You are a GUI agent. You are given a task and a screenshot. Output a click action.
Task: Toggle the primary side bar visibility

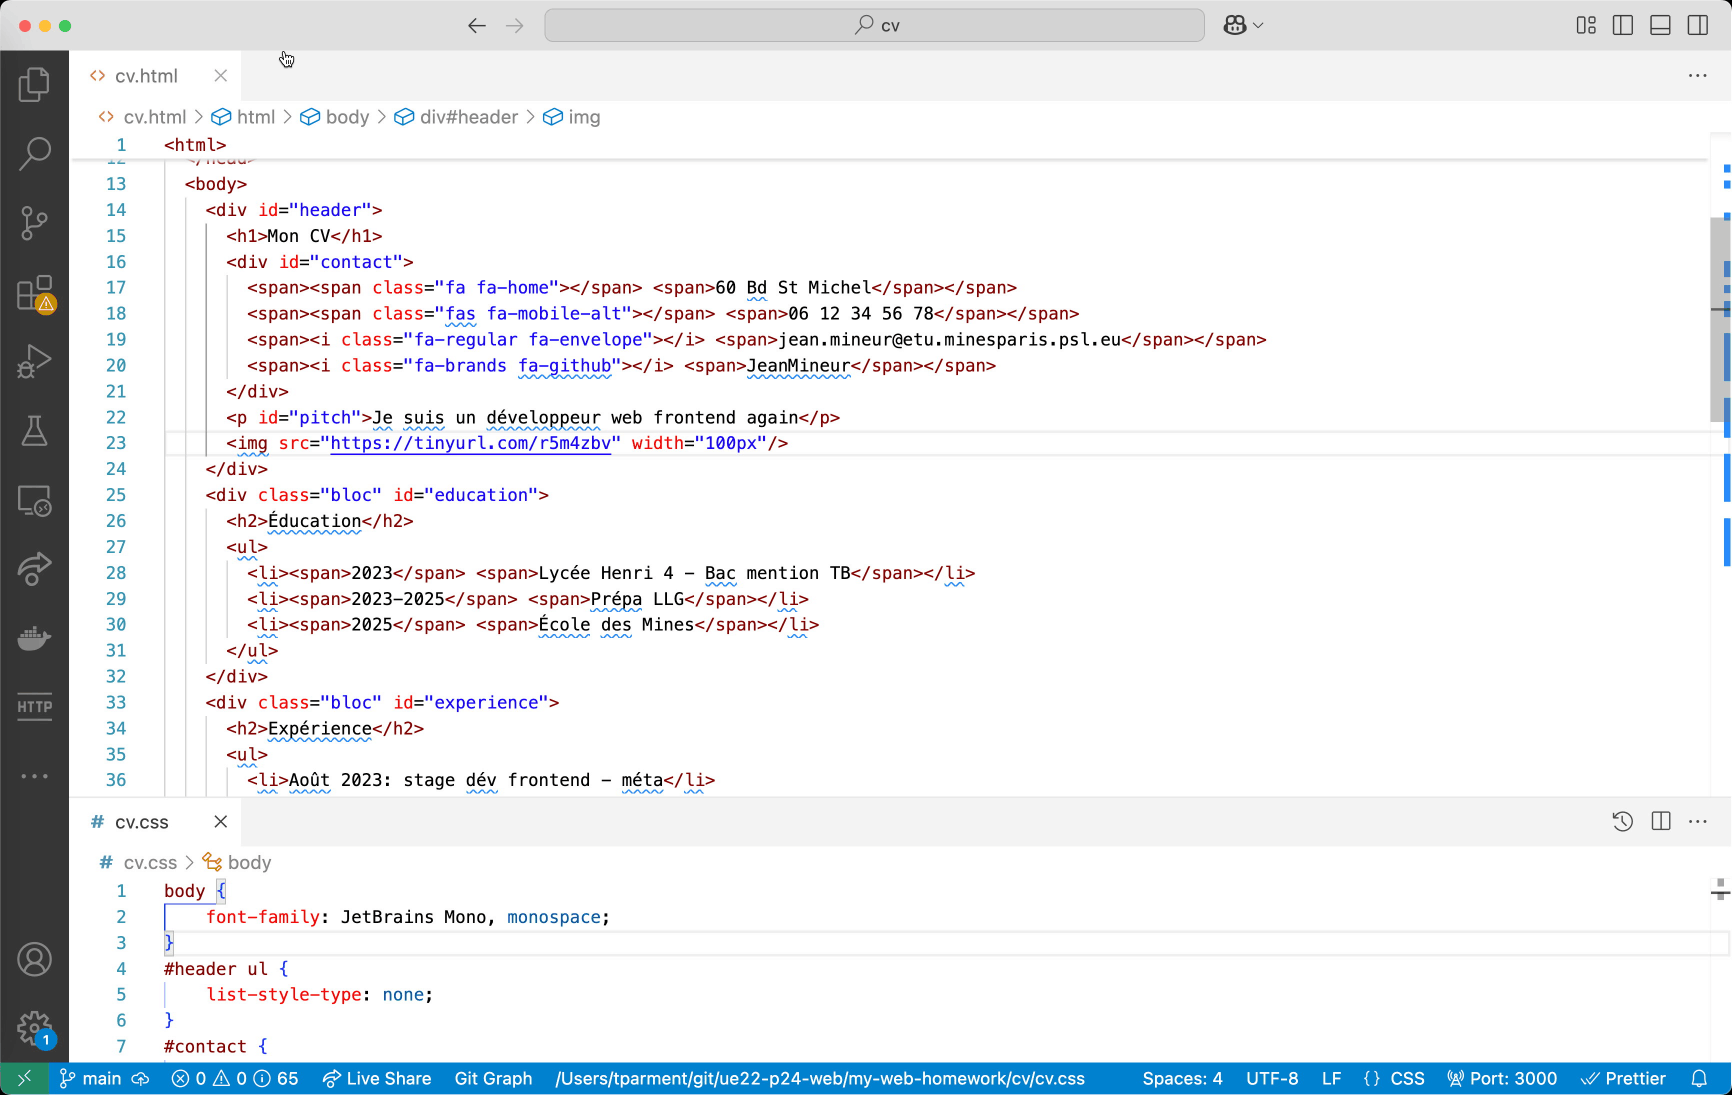point(1623,25)
